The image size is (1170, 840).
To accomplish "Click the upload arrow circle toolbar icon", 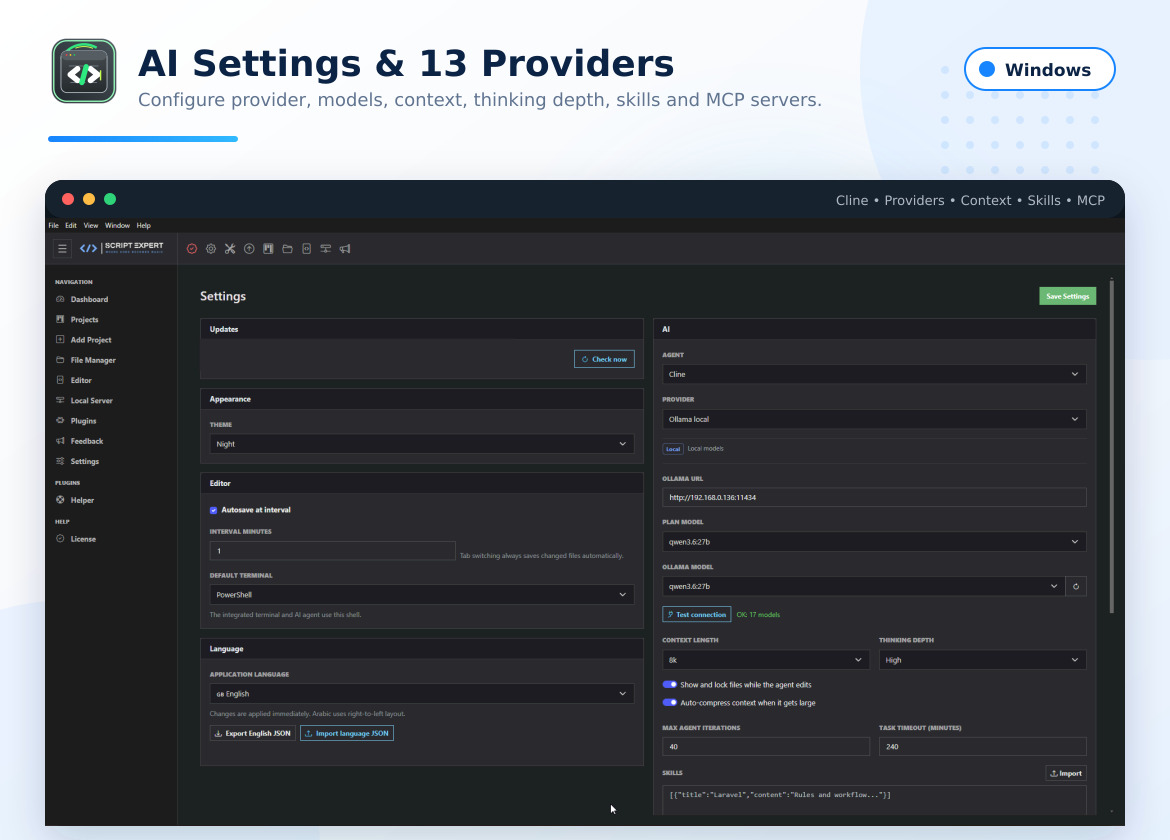I will pyautogui.click(x=249, y=249).
